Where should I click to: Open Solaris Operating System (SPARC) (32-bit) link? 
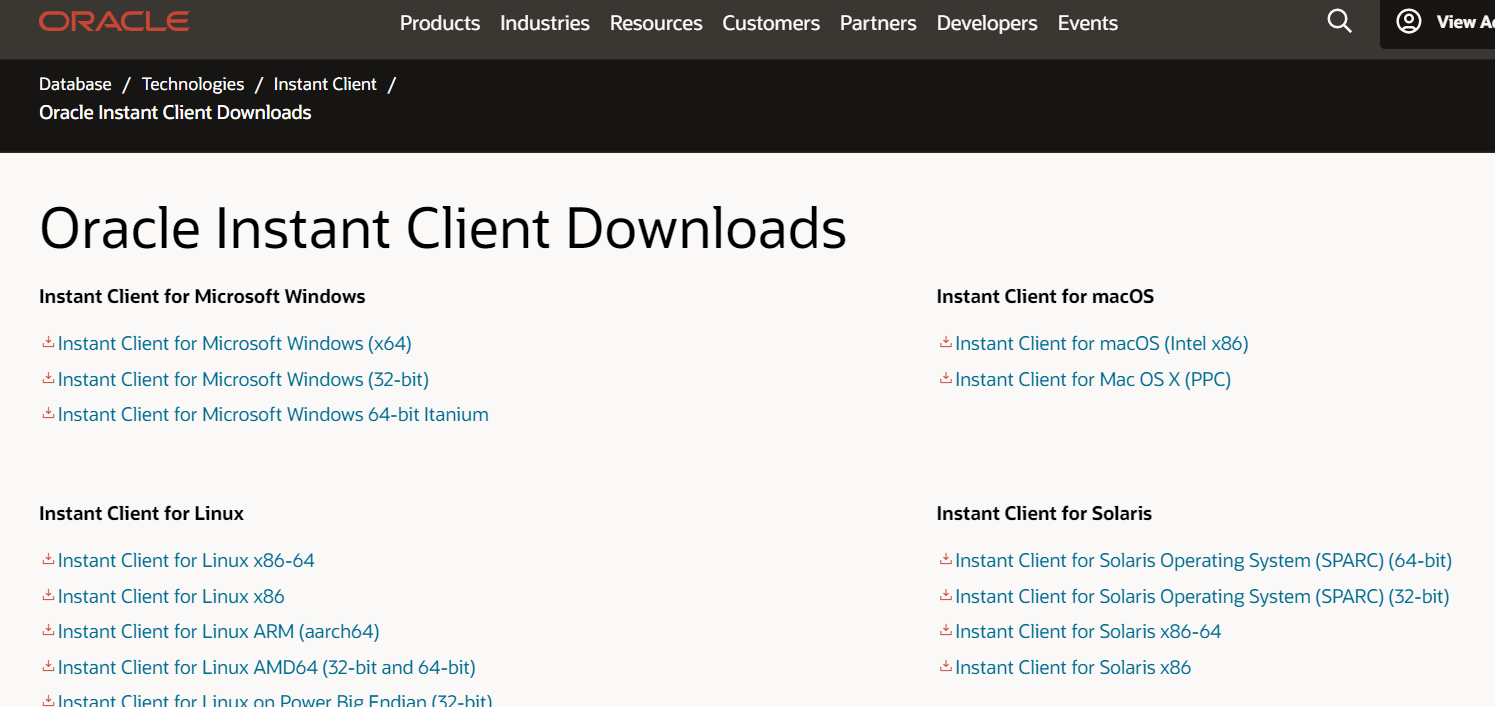(x=1202, y=596)
